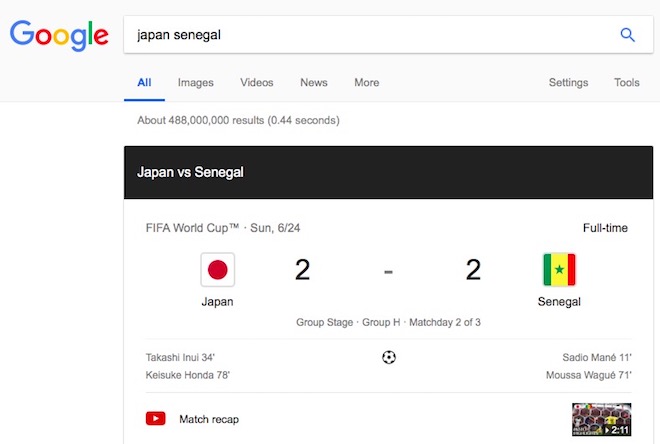Open Settings under the search bar
This screenshot has width=660, height=444.
tap(568, 82)
